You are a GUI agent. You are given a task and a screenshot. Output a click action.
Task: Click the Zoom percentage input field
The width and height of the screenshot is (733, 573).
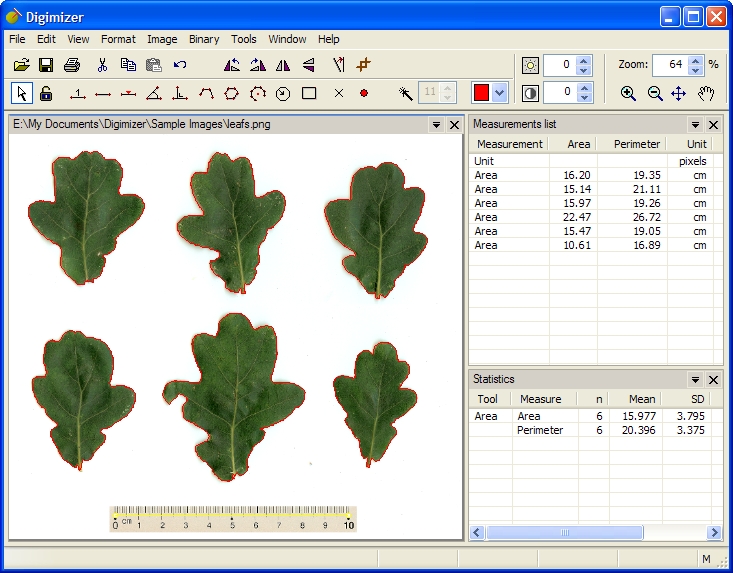(669, 65)
